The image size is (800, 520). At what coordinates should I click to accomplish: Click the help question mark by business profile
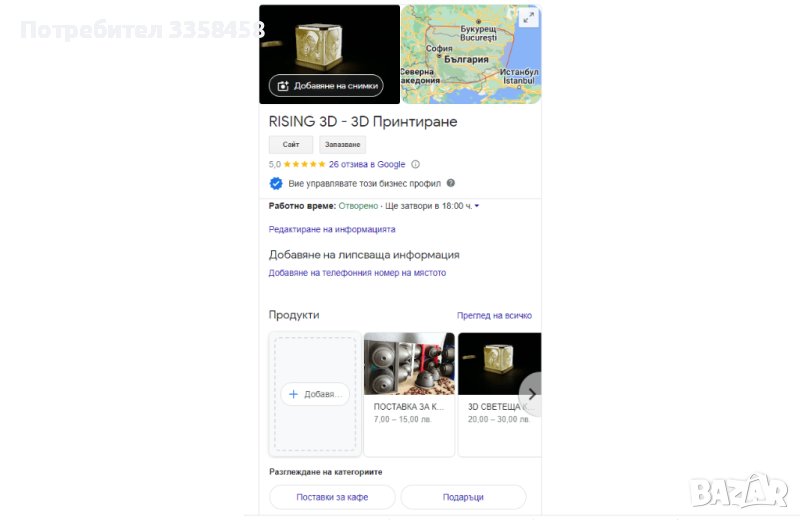(451, 183)
